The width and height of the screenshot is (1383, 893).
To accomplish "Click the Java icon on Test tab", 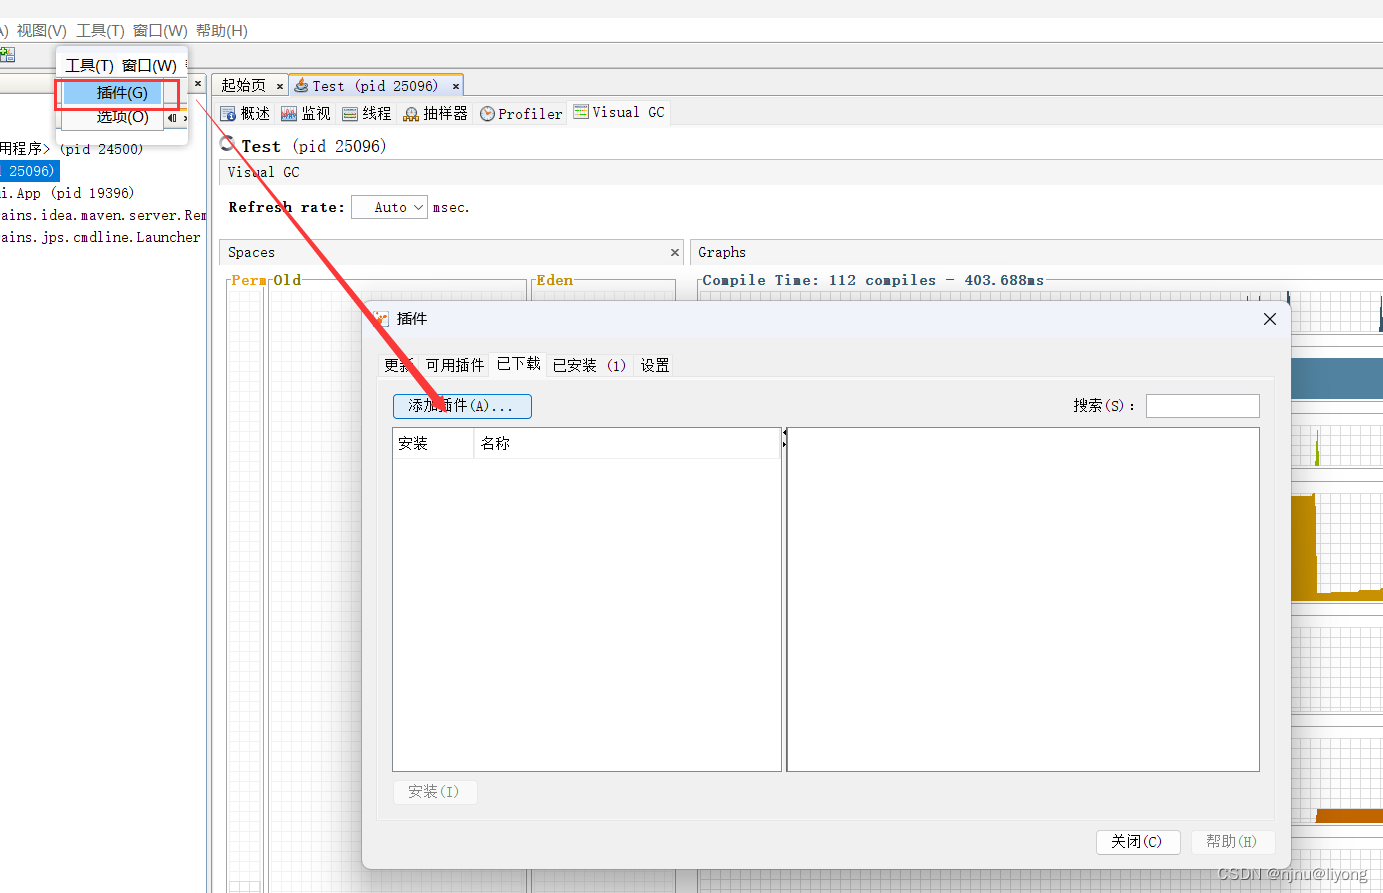I will [301, 86].
